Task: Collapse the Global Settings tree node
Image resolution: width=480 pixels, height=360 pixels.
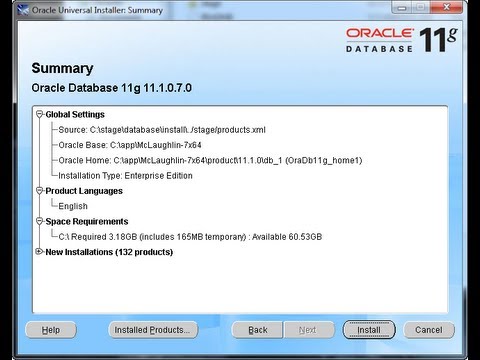Action: [40, 114]
